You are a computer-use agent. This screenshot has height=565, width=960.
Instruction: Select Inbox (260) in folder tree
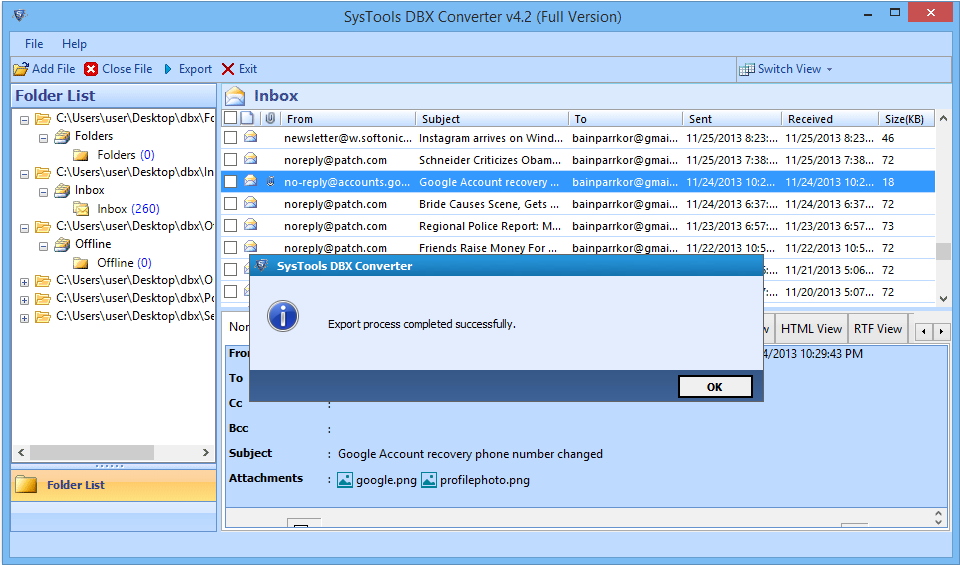[129, 209]
